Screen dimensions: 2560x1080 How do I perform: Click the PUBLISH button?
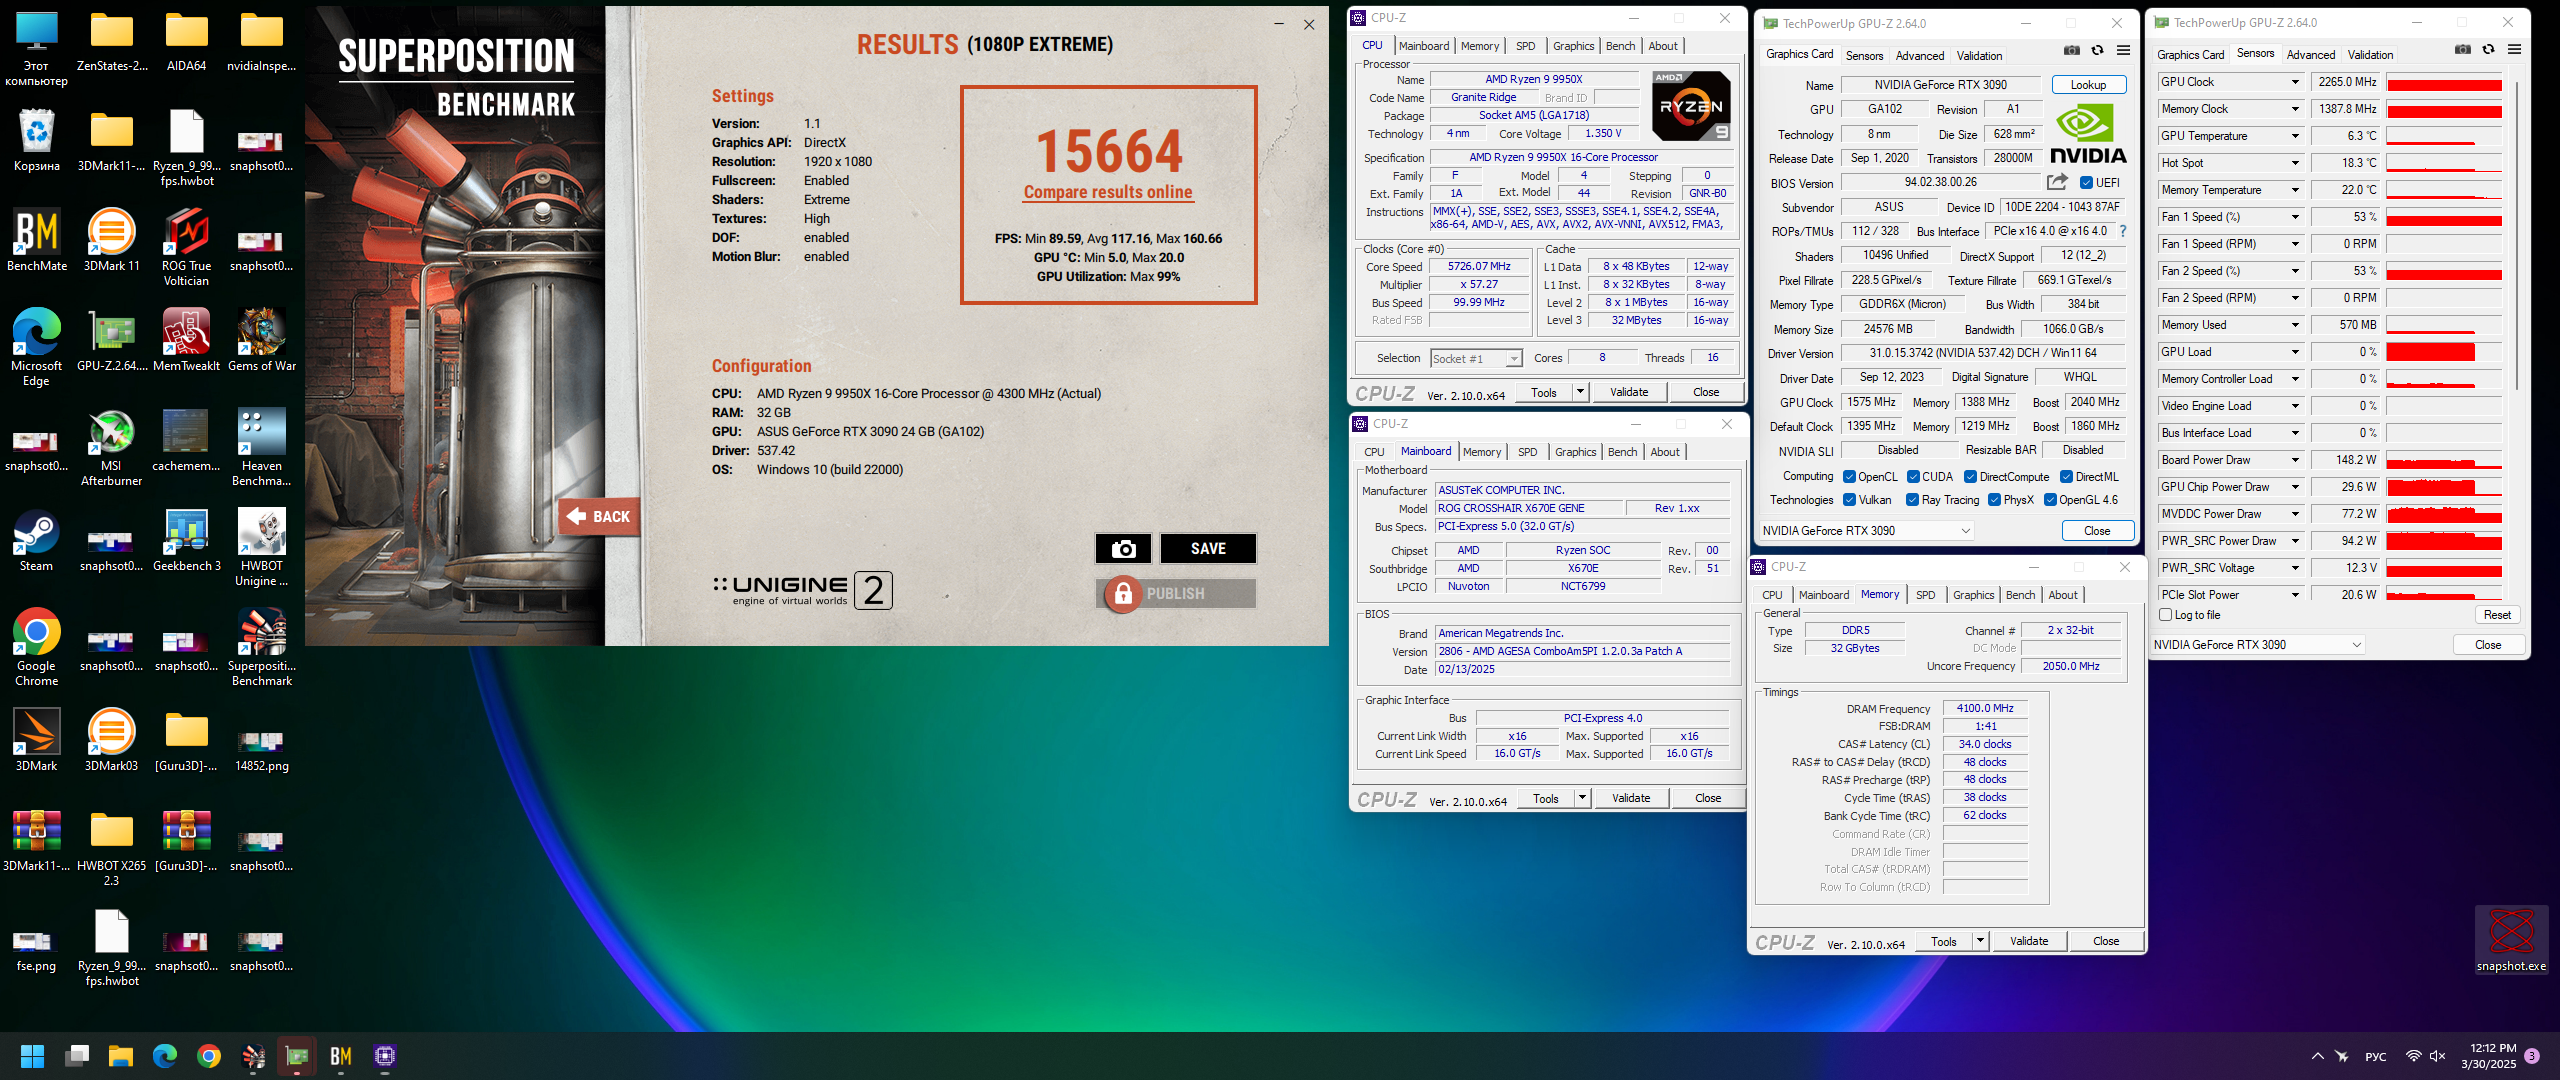[x=1176, y=594]
